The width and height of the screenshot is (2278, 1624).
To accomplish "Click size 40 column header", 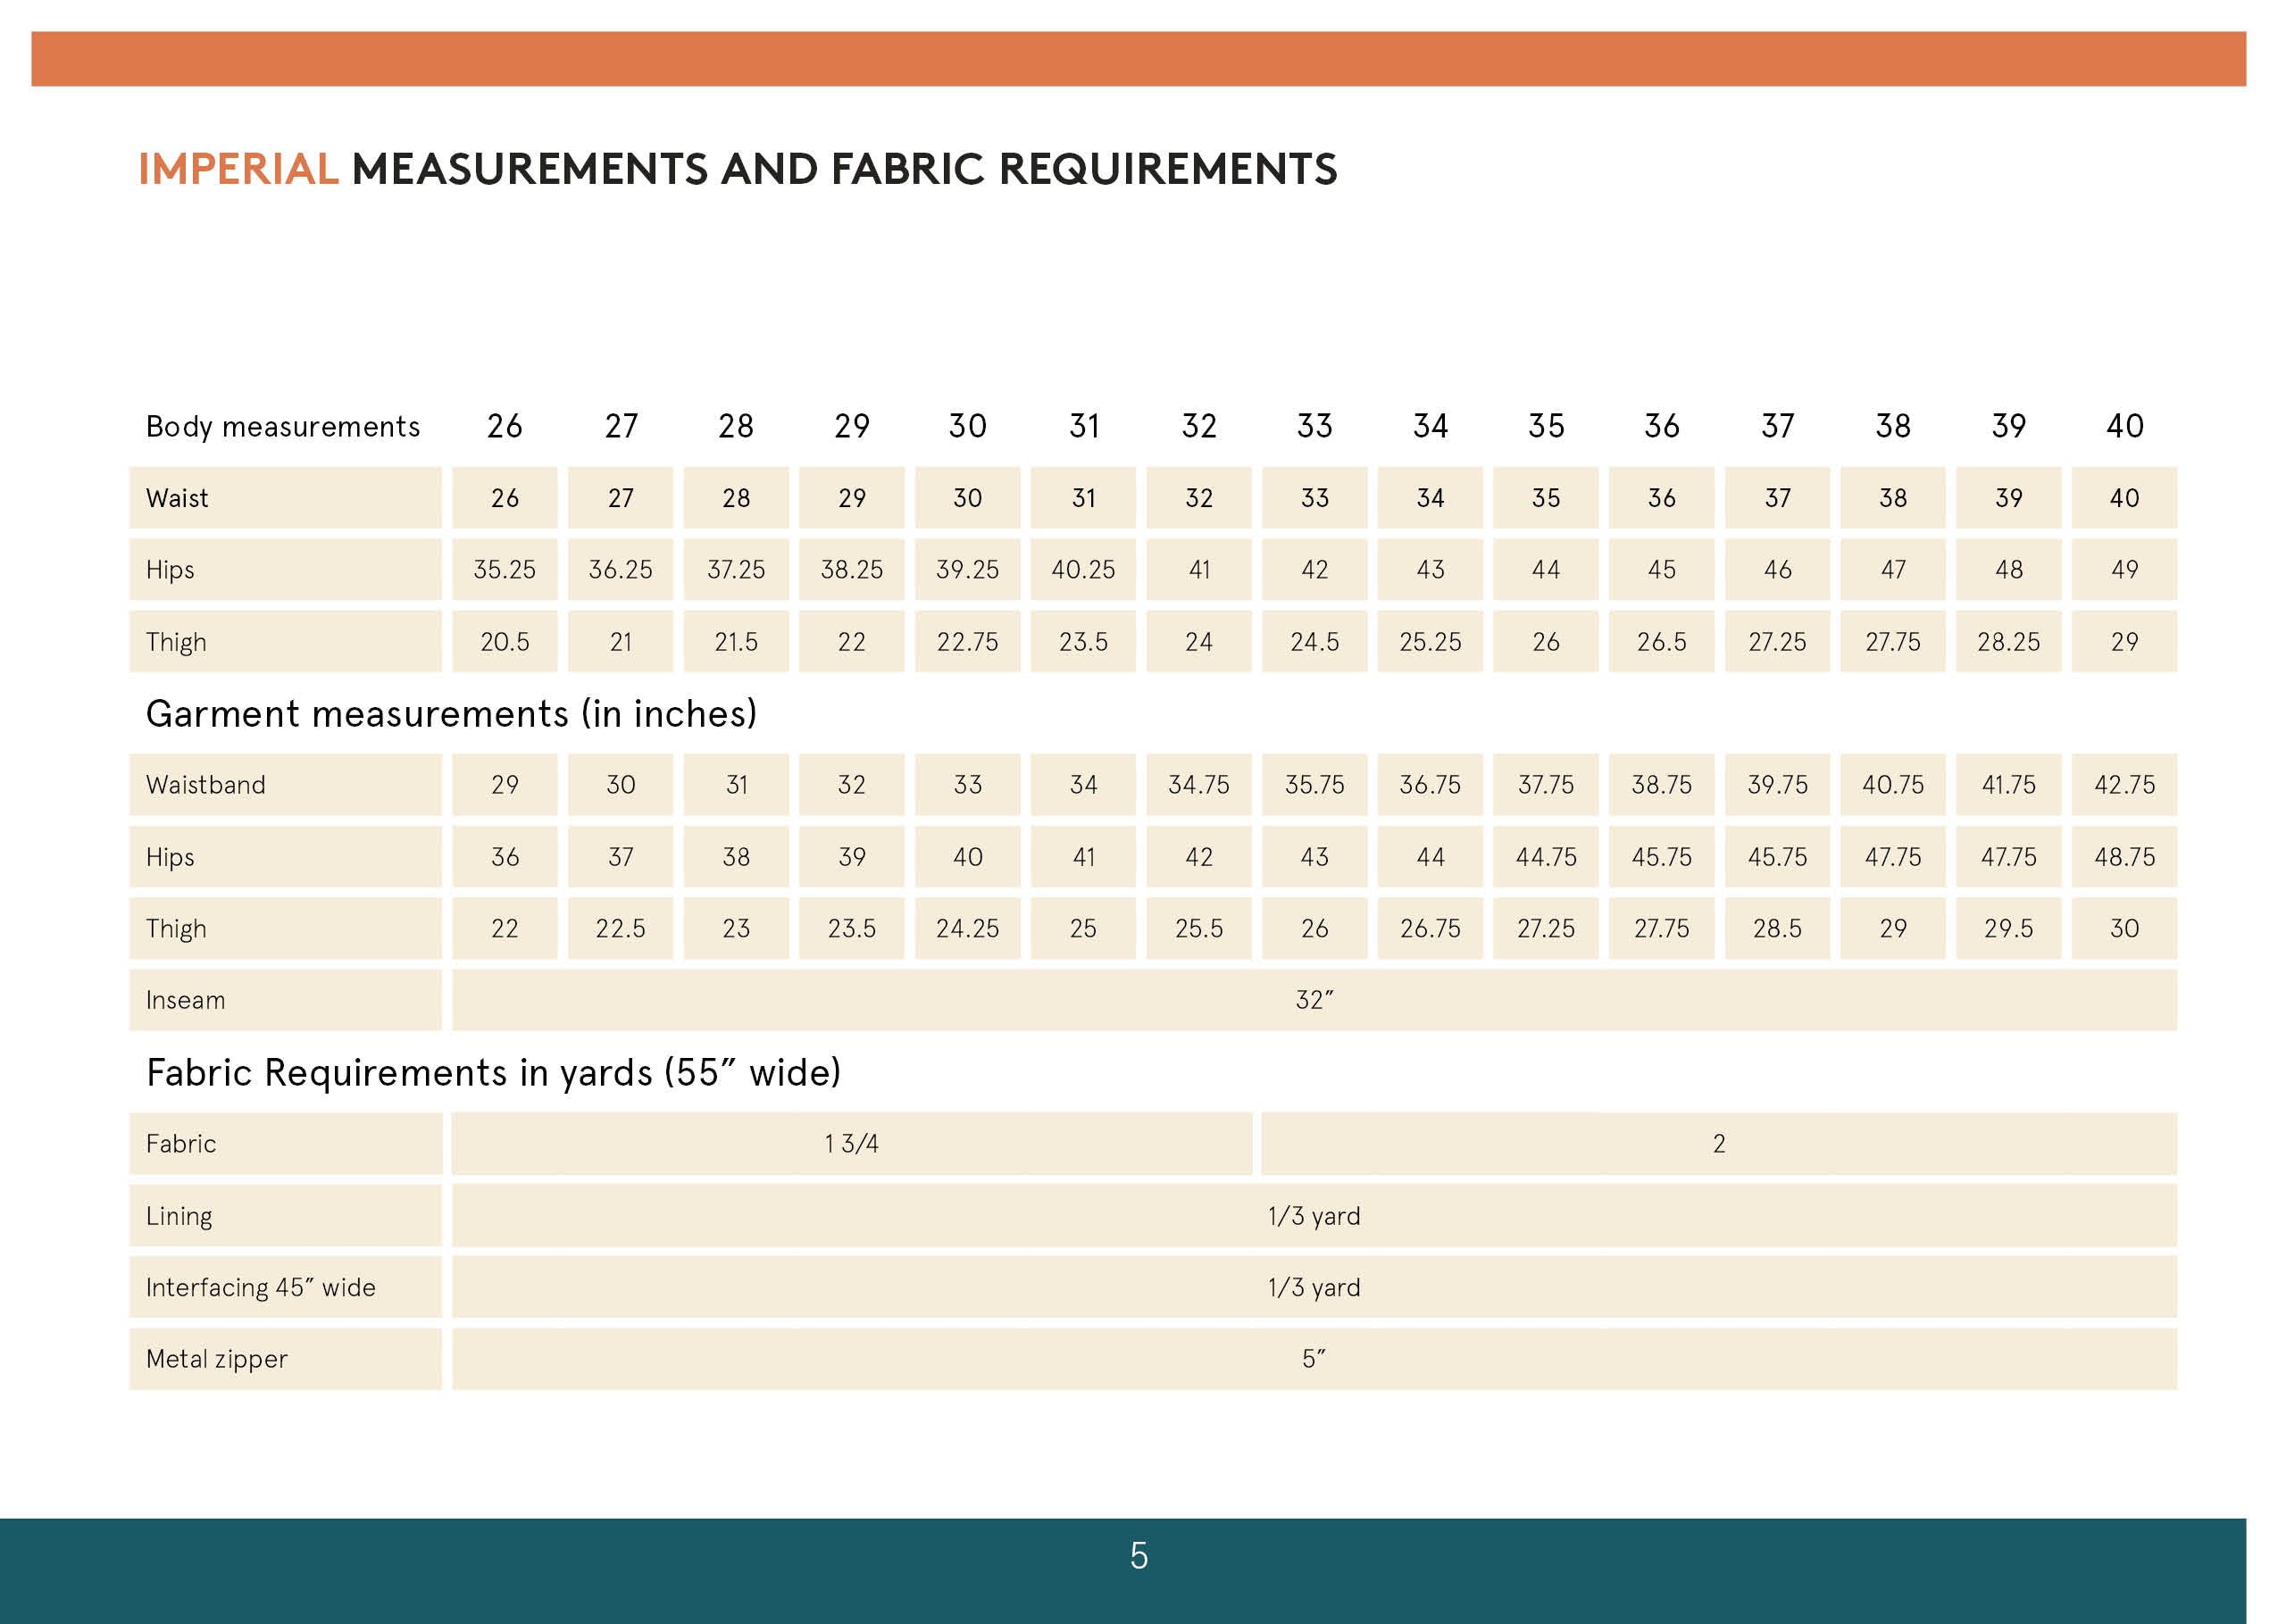I will click(x=2124, y=427).
